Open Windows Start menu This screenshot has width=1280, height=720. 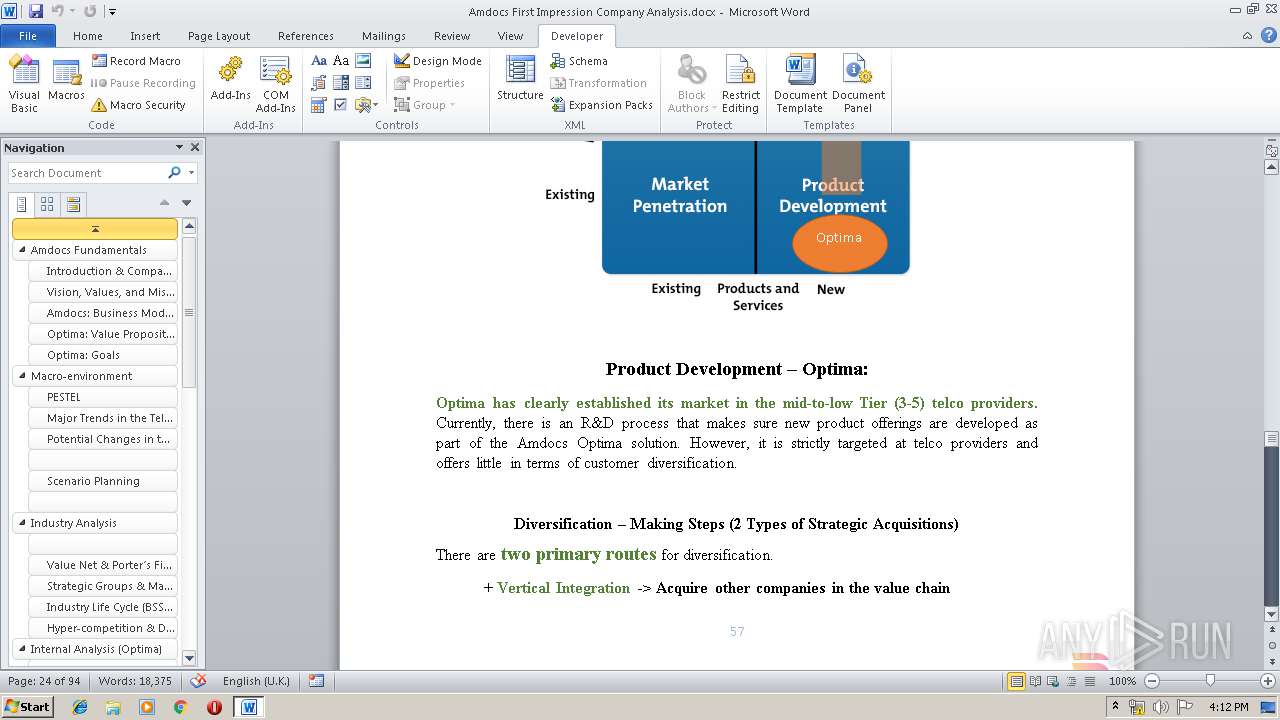click(27, 706)
